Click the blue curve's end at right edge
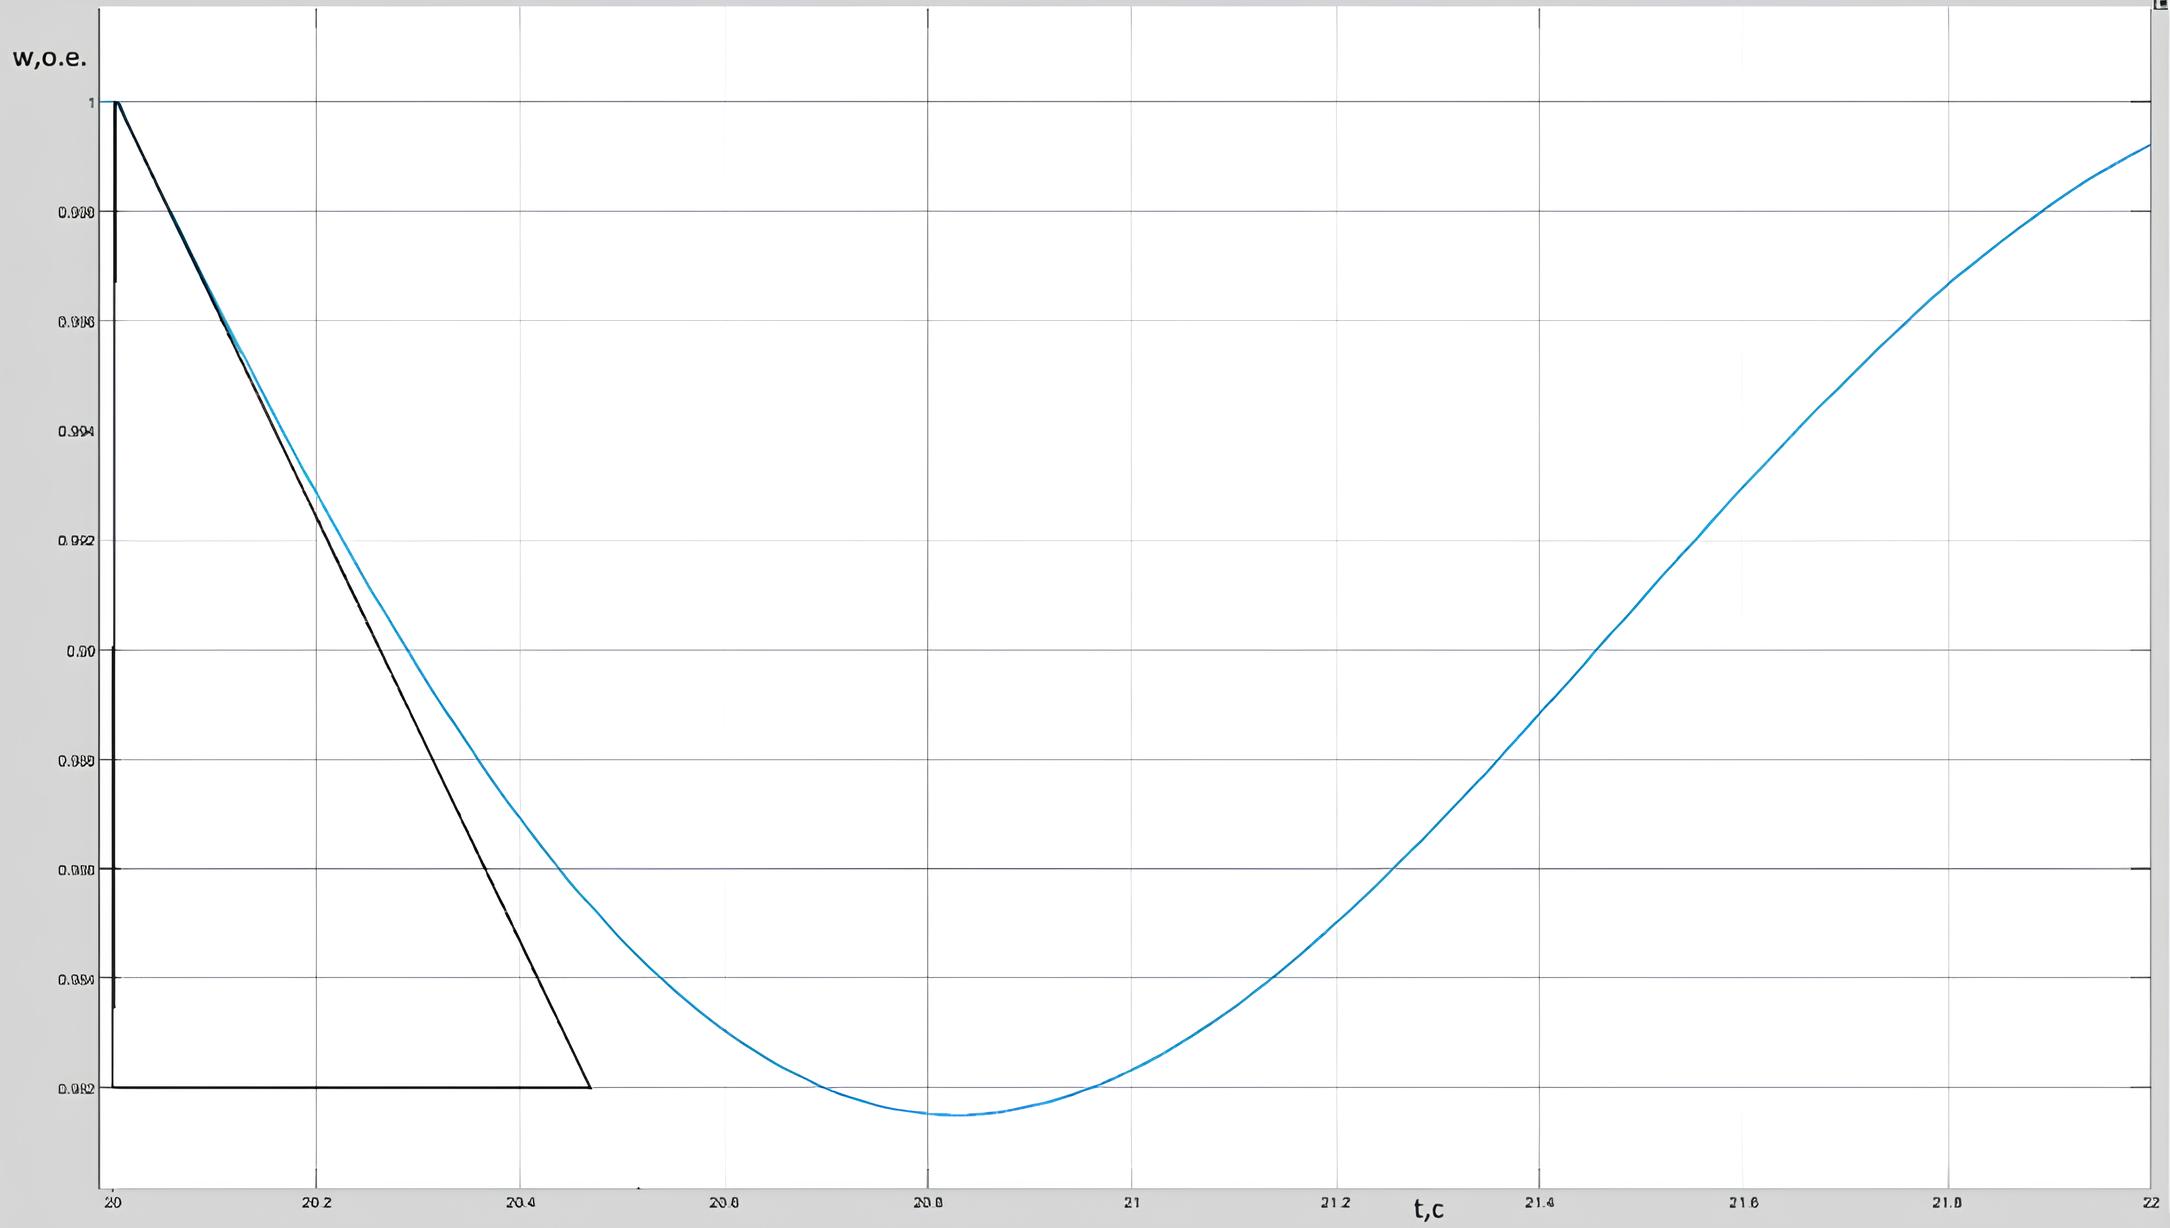 tap(2148, 145)
